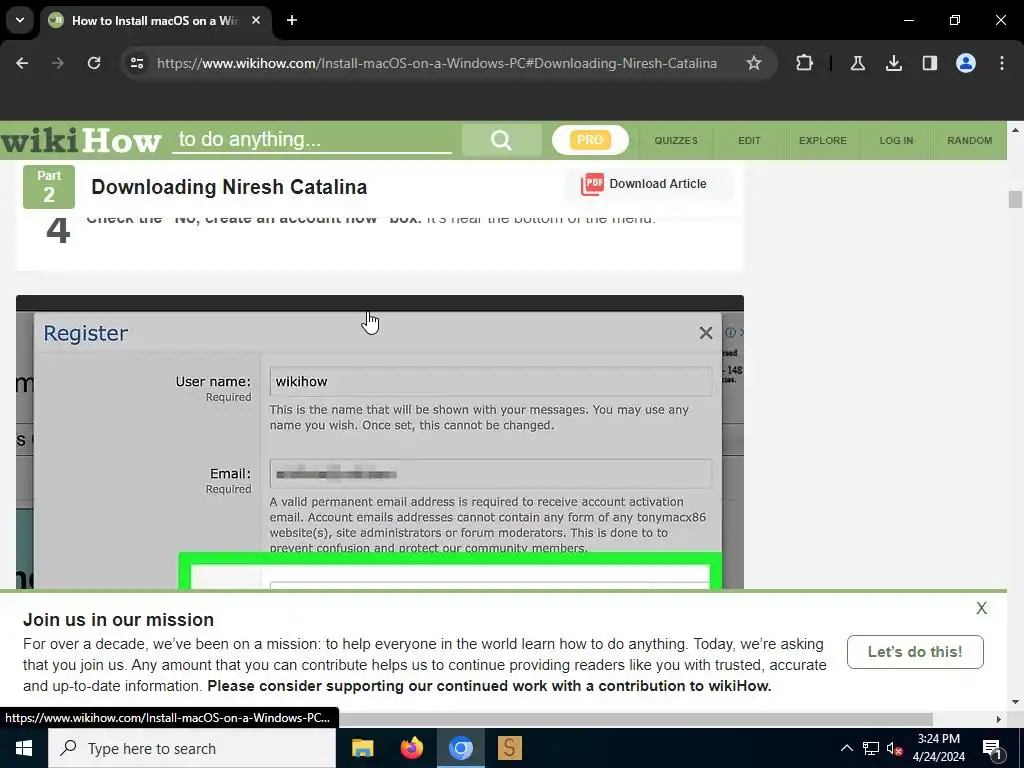Click the muted volume tray icon
Screen dimensions: 1024x768
point(895,748)
